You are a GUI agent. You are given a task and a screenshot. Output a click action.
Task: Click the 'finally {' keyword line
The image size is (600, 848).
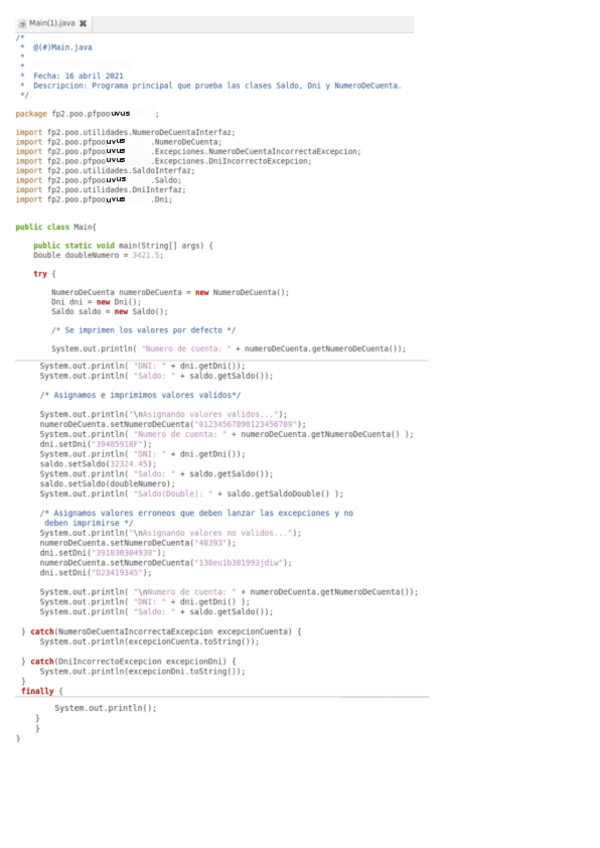coord(42,691)
